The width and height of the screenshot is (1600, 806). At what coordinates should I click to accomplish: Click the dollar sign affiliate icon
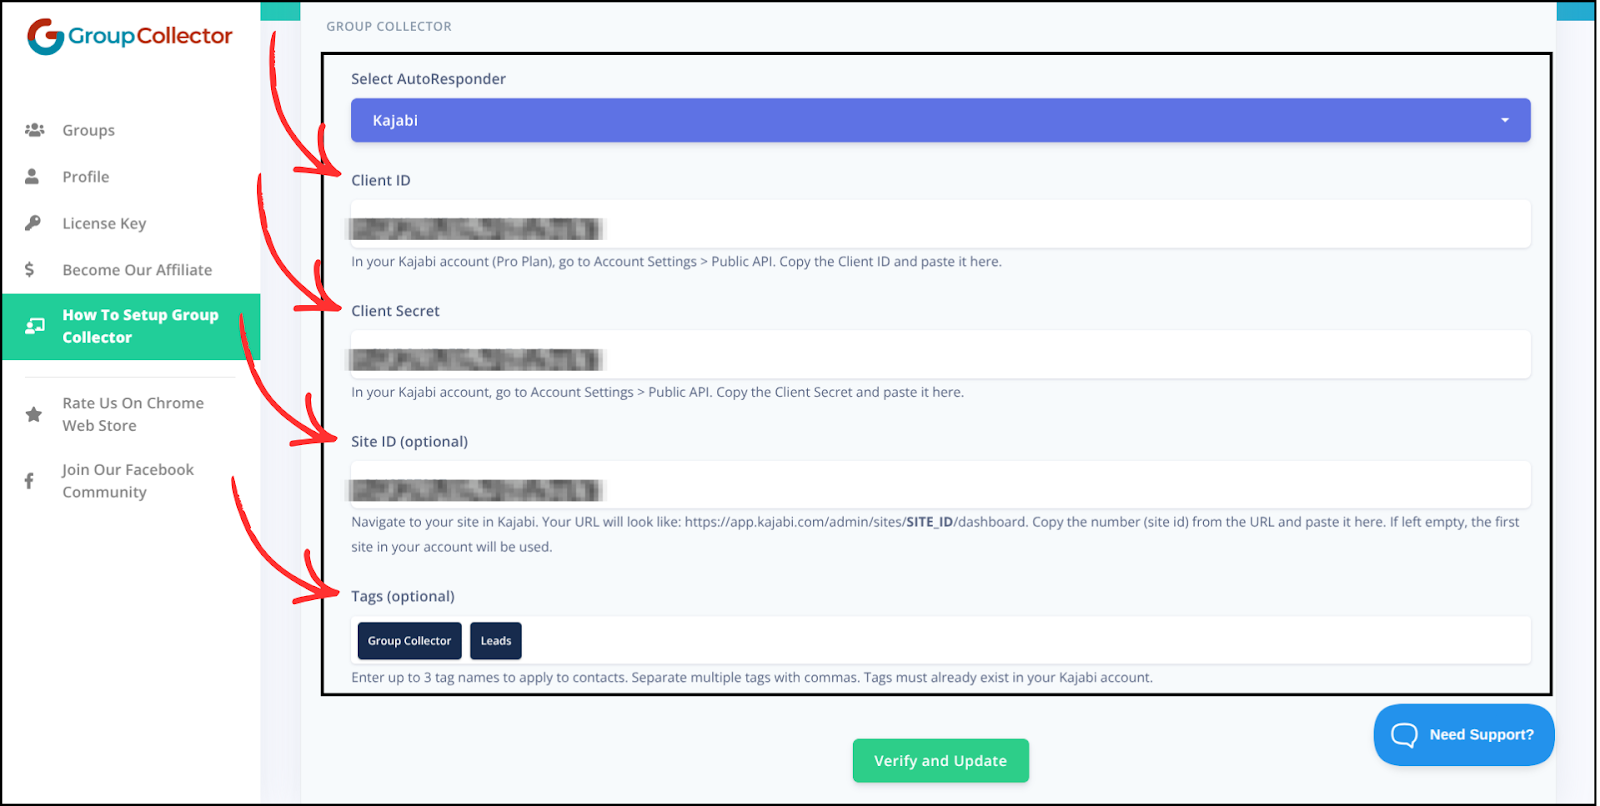(x=30, y=269)
